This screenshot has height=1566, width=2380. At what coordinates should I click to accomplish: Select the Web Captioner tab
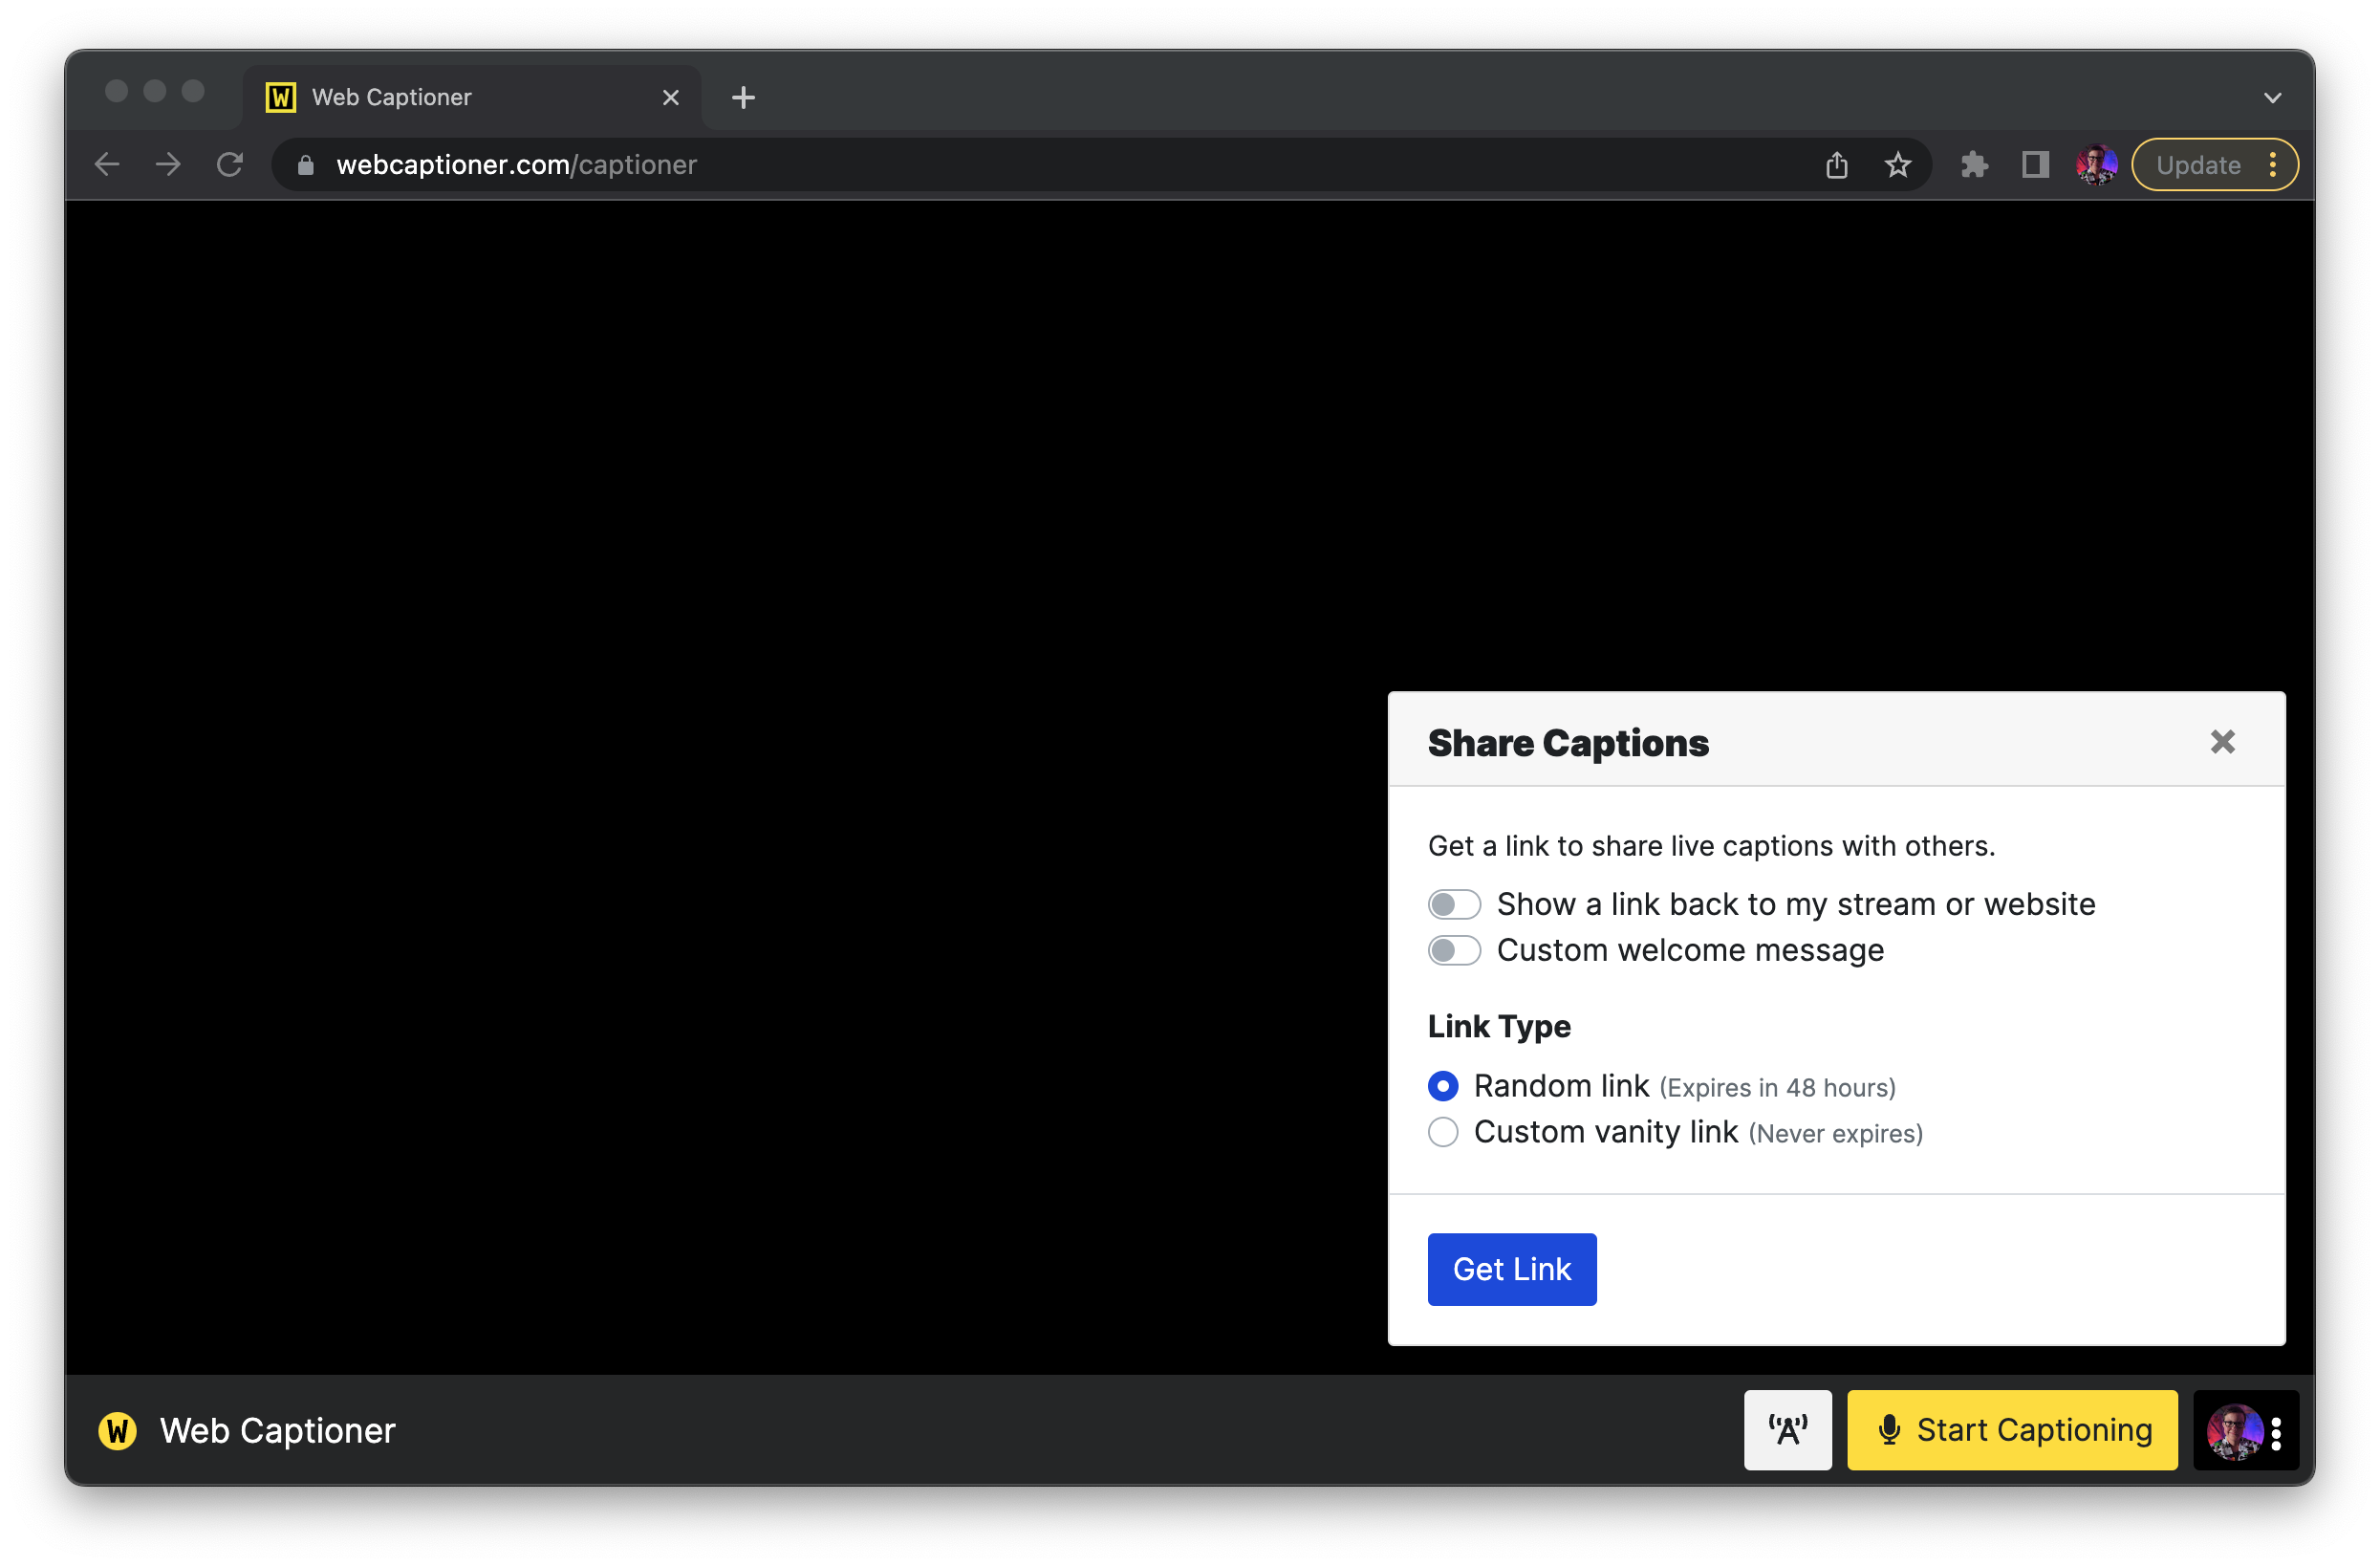point(472,97)
